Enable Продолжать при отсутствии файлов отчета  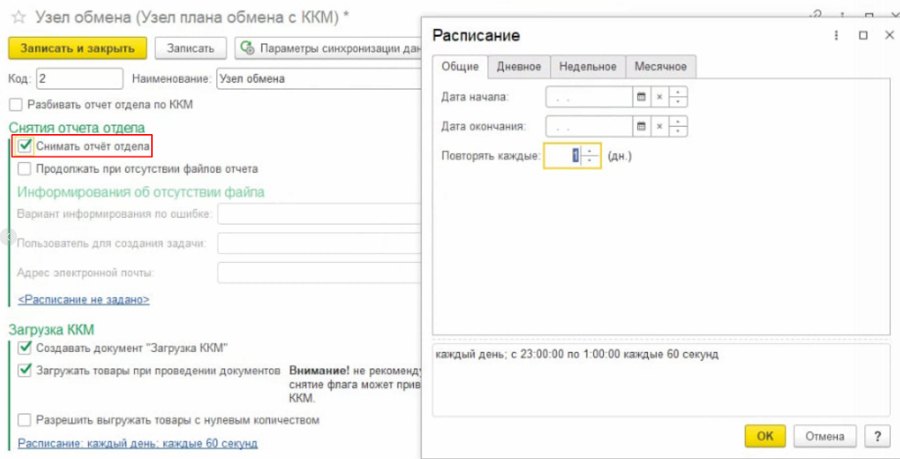point(24,169)
